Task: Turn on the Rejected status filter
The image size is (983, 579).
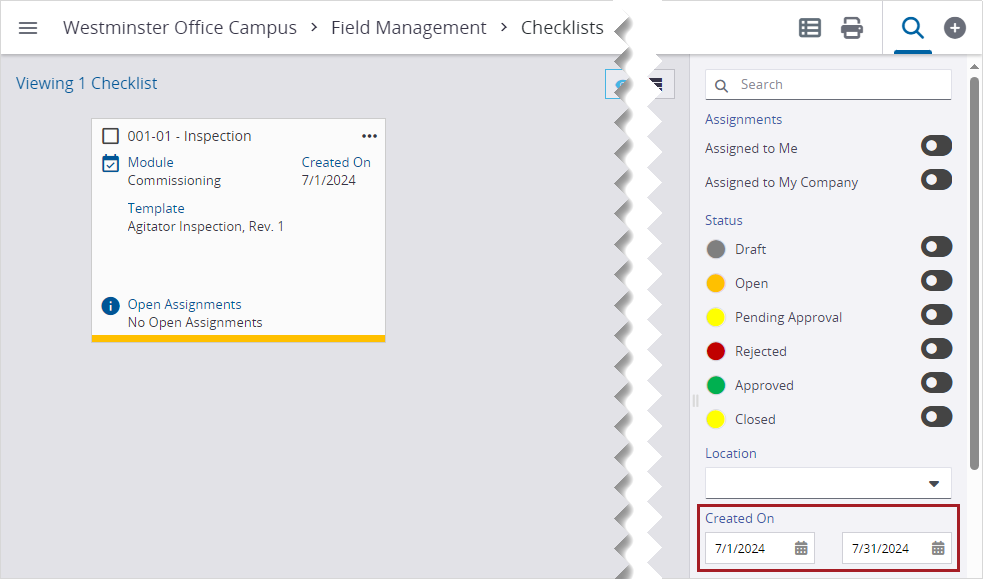Action: pyautogui.click(x=936, y=349)
